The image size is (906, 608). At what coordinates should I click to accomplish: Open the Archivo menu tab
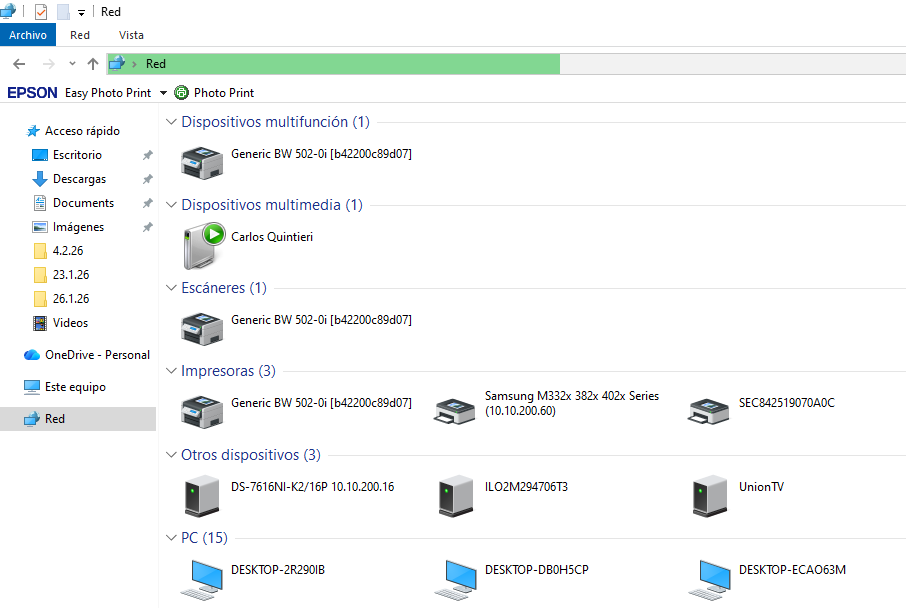28,35
